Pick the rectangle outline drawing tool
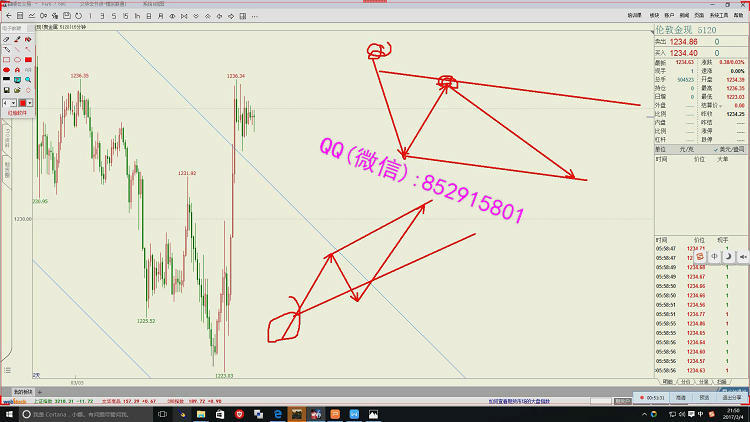The width and height of the screenshot is (750, 422). [6, 59]
